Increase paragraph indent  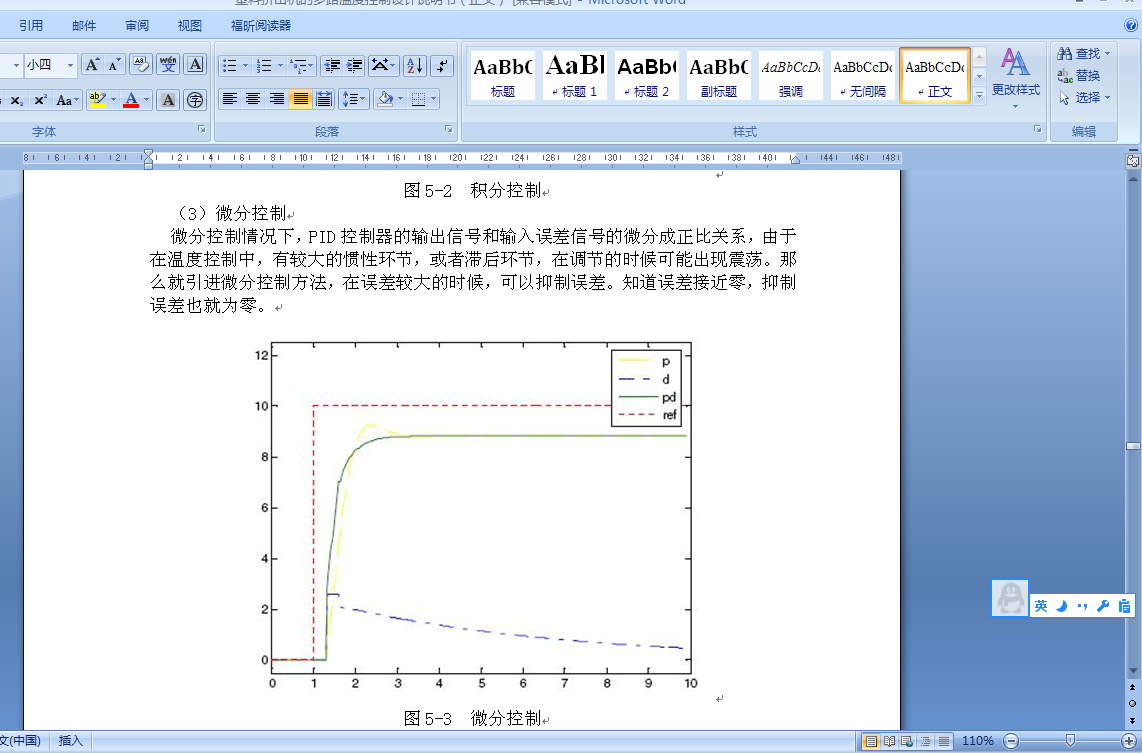pyautogui.click(x=354, y=66)
